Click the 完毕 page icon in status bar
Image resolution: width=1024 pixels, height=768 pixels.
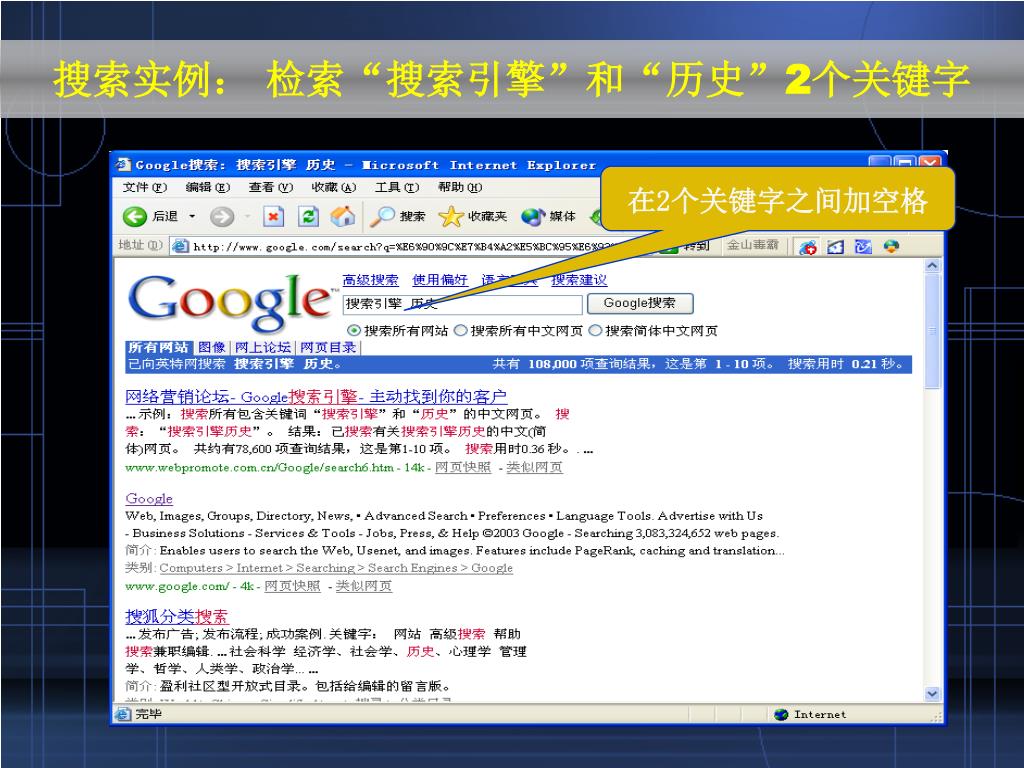click(x=123, y=714)
